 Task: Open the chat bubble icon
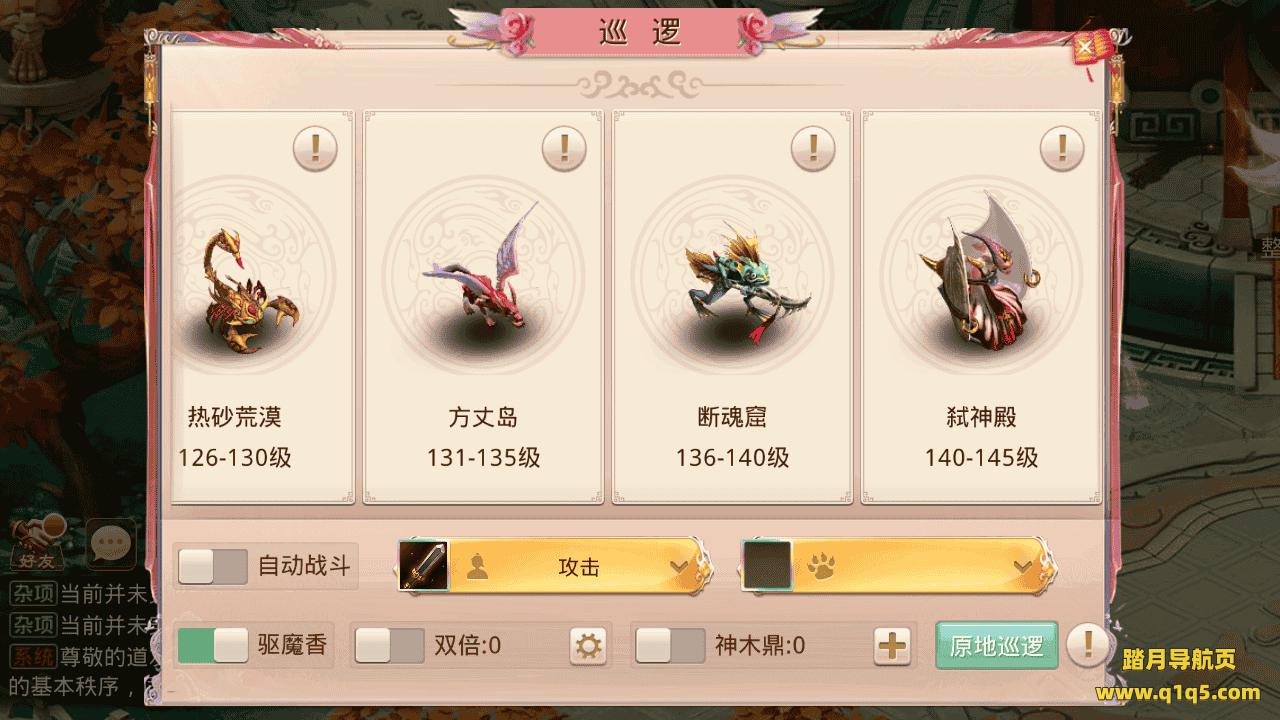[111, 545]
